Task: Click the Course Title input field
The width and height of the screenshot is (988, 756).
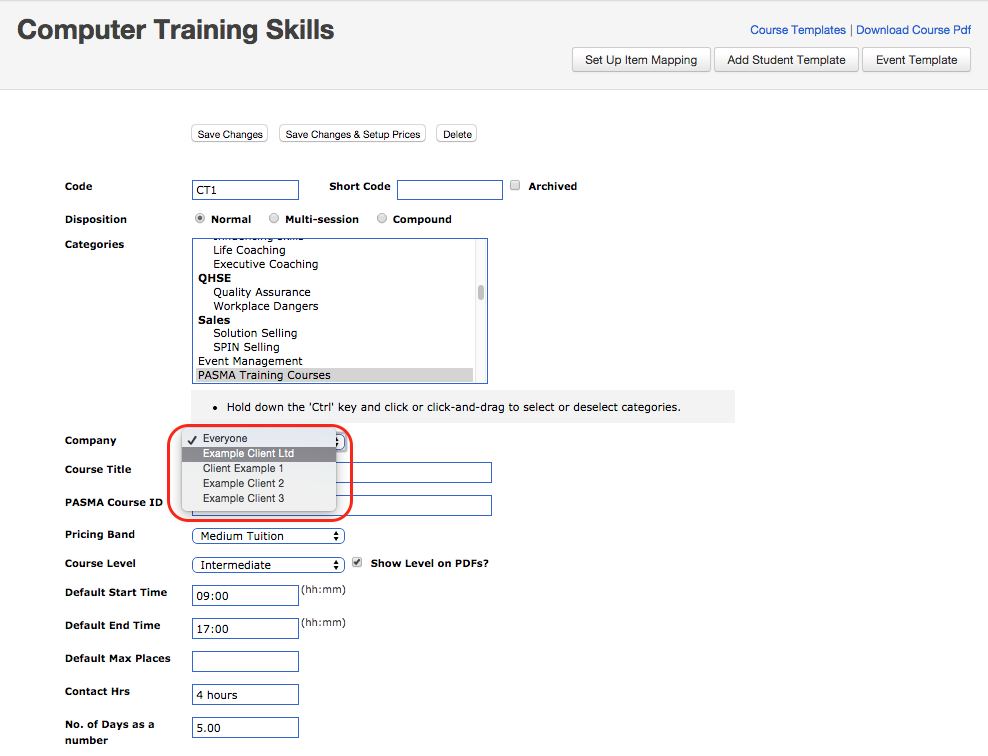Action: coord(414,472)
